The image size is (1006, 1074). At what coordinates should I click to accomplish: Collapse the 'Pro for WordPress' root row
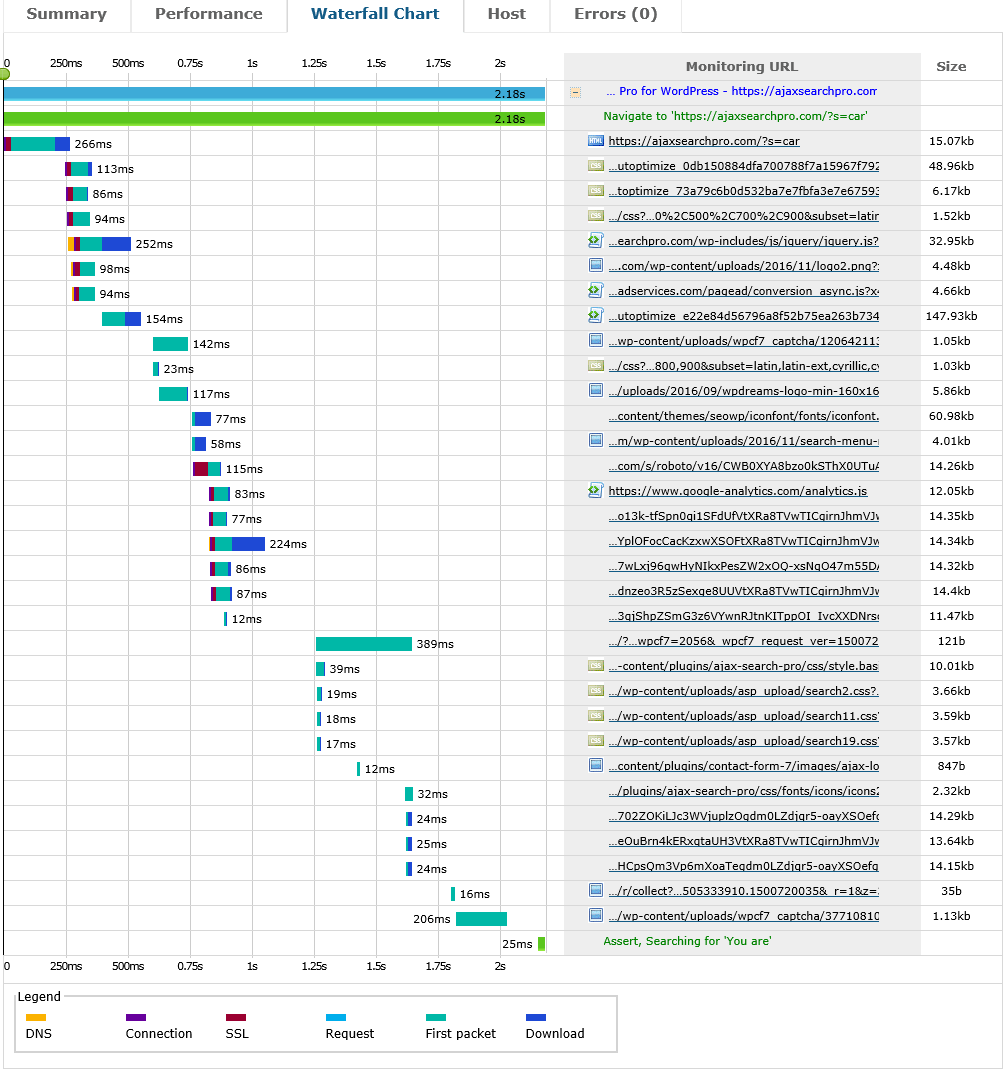click(576, 92)
